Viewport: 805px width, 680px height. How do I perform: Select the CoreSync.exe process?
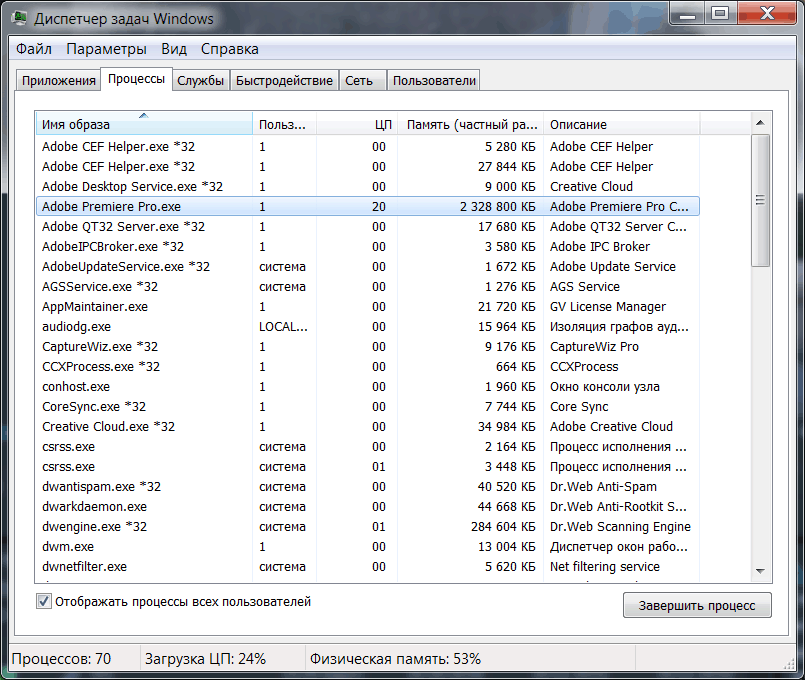click(368, 406)
